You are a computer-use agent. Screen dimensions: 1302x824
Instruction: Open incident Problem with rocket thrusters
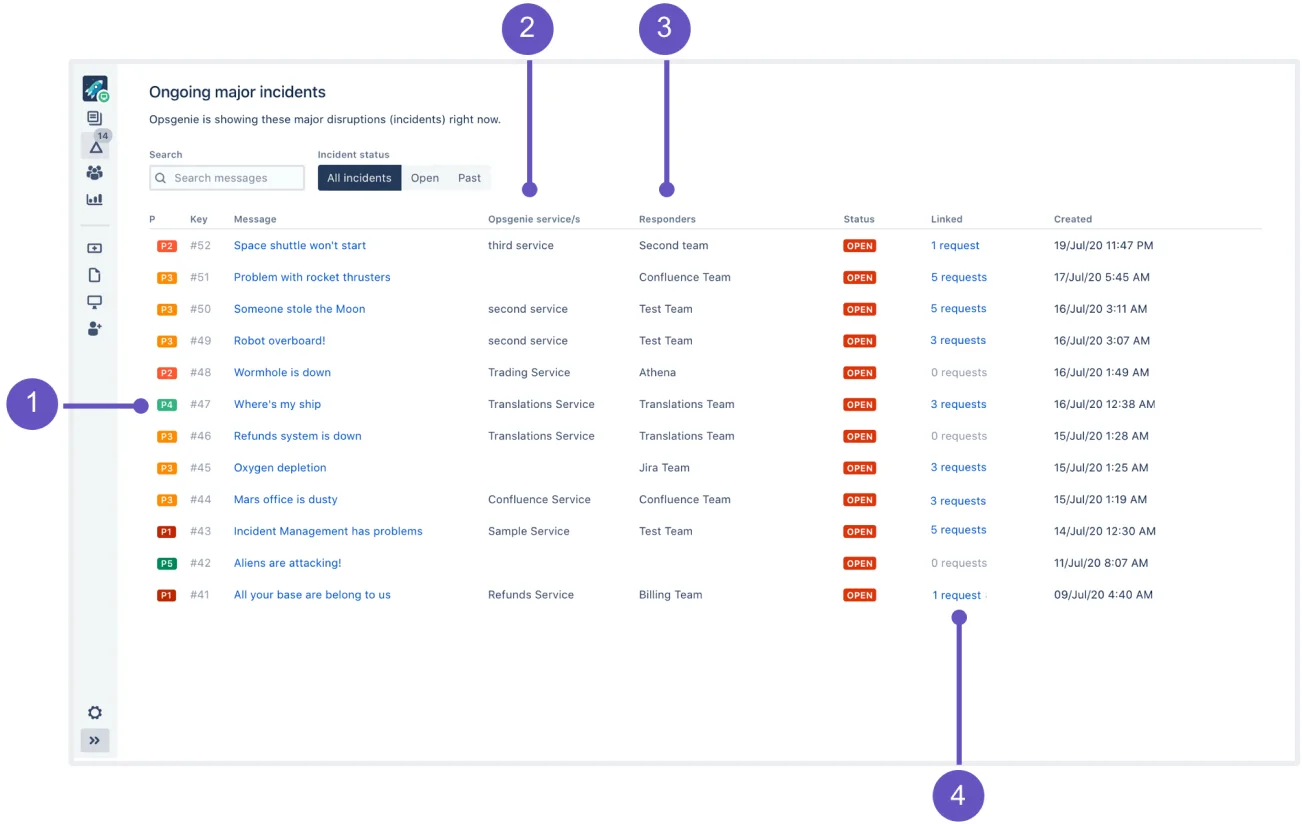[312, 277]
